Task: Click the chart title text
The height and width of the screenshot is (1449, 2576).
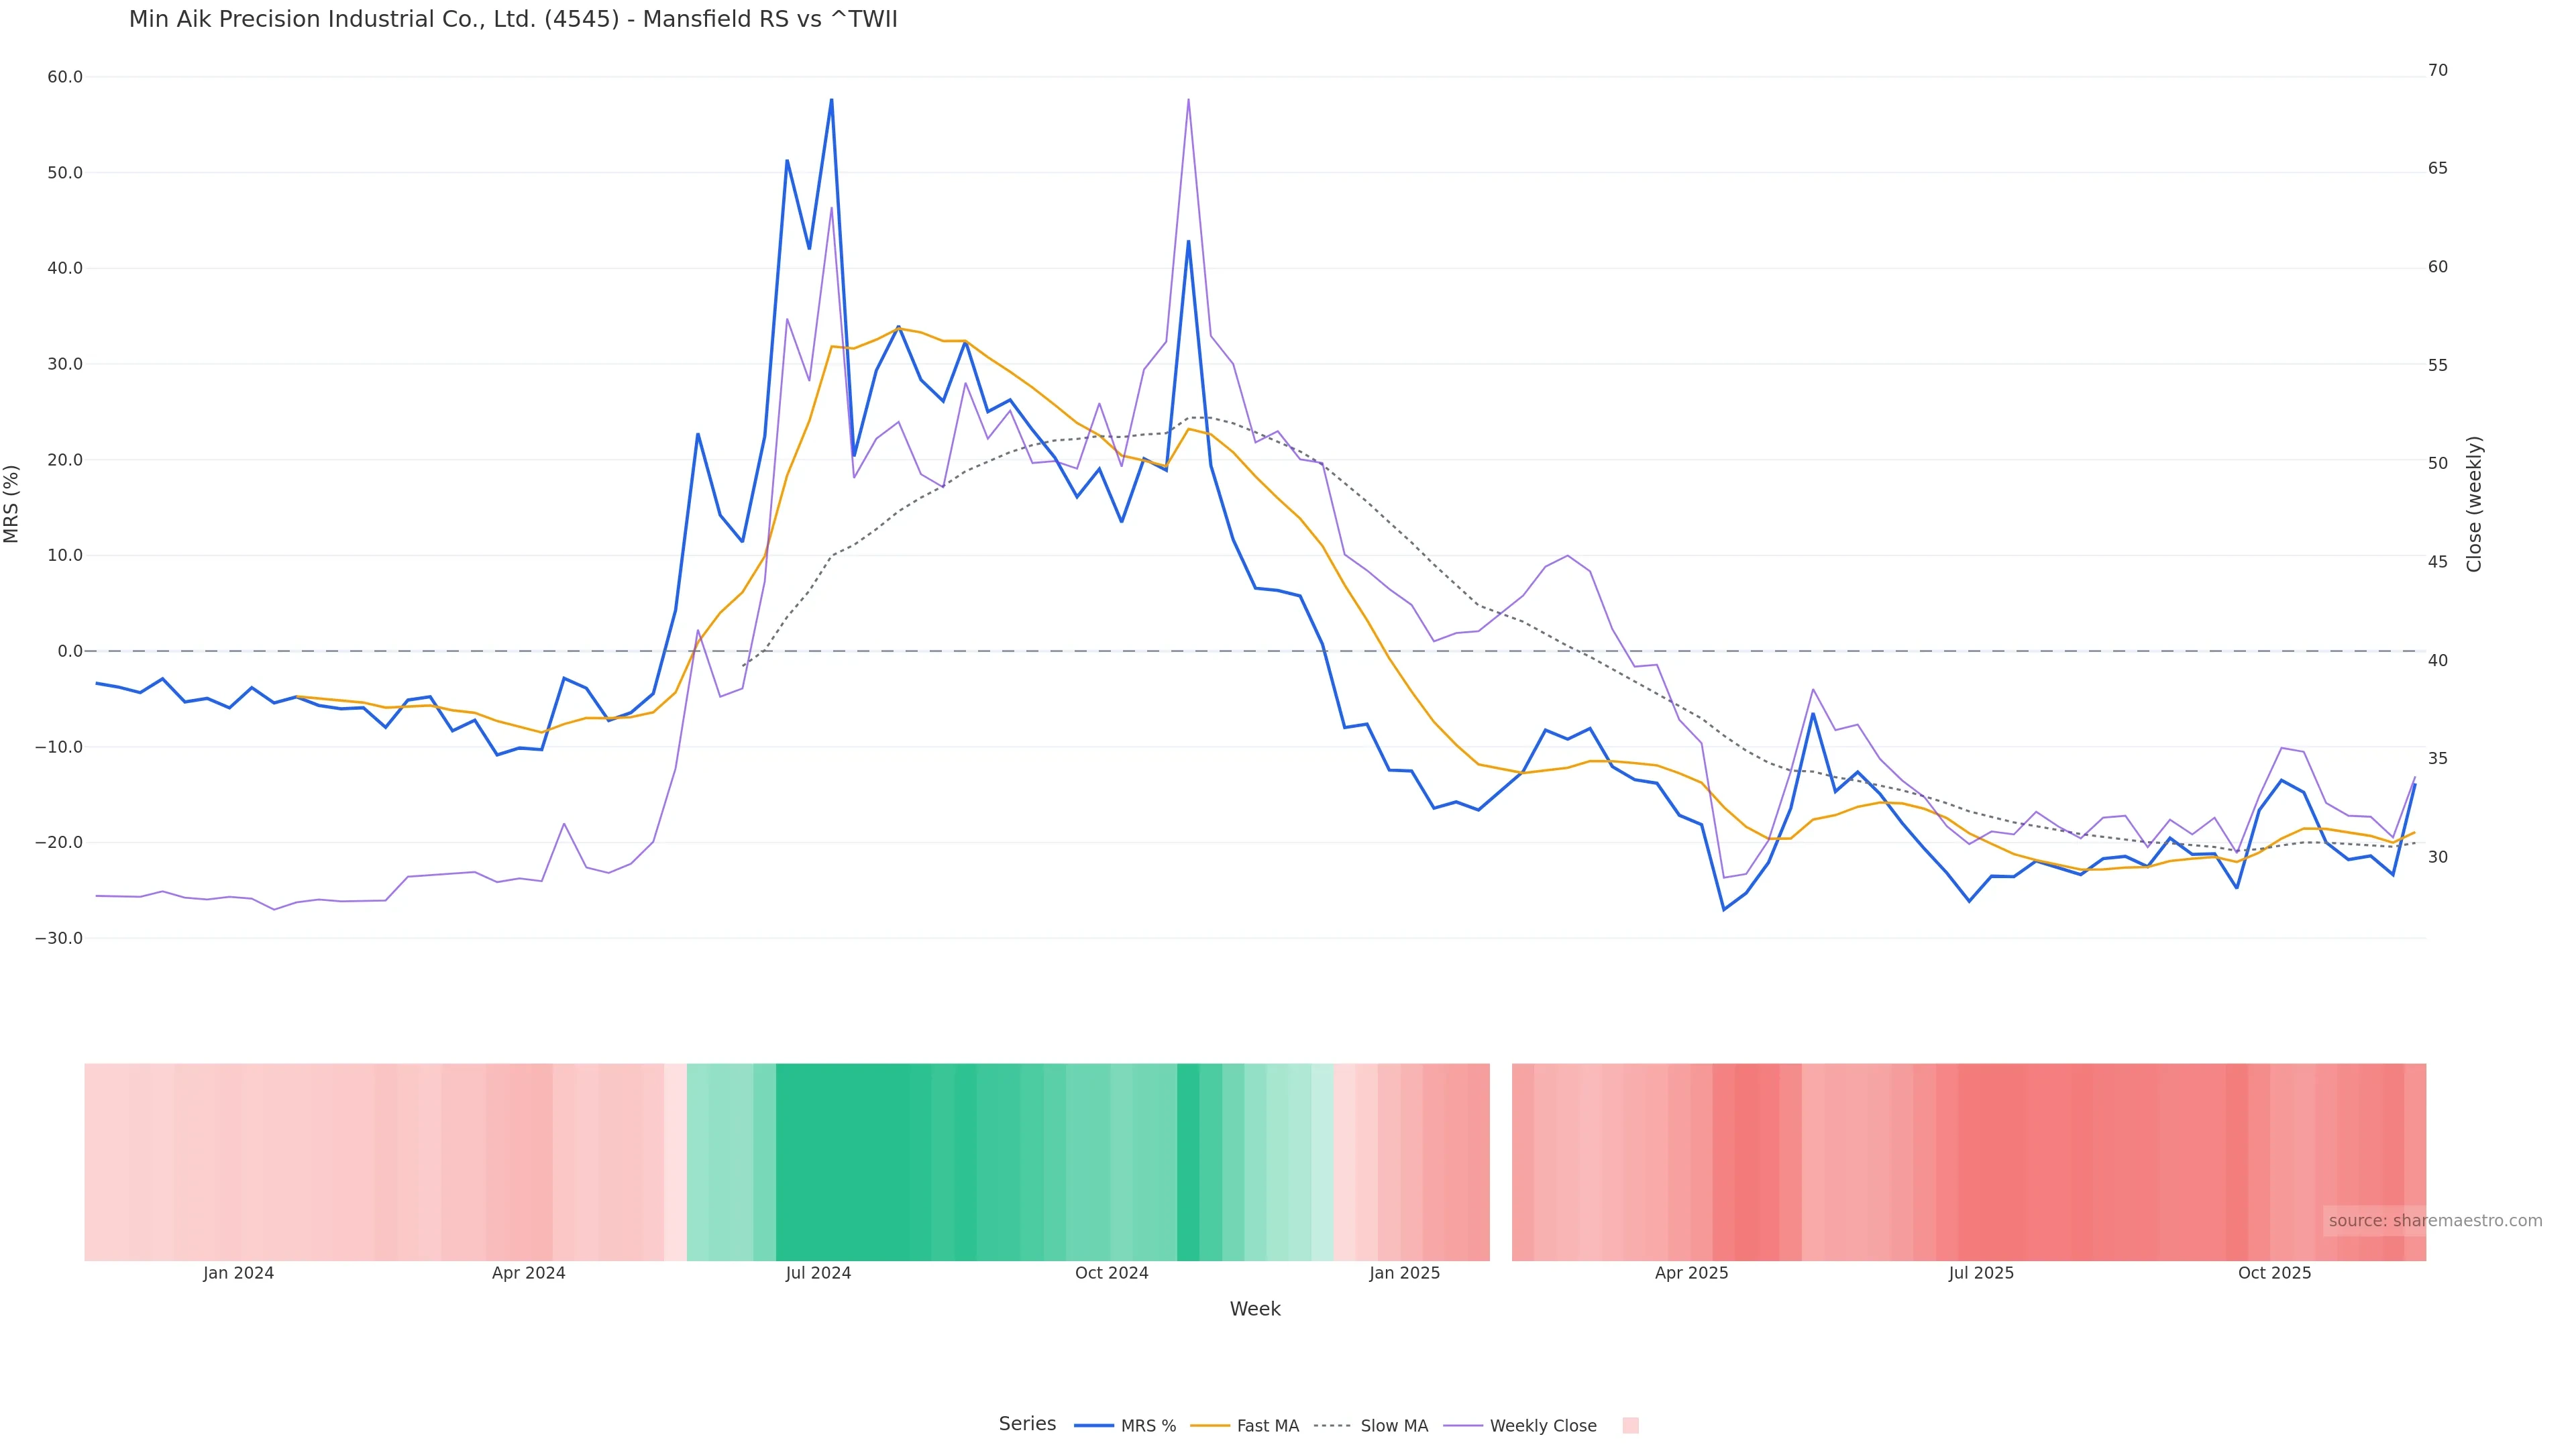Action: click(x=513, y=19)
